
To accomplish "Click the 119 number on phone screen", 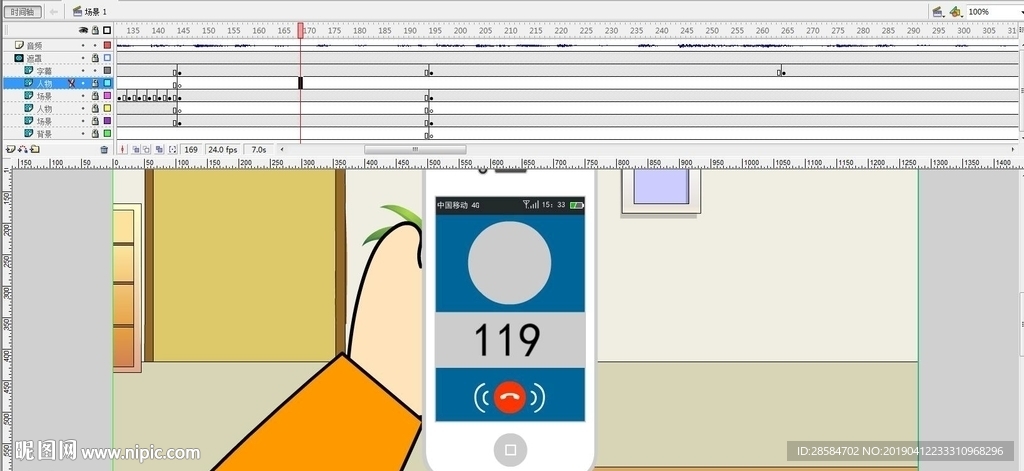I will point(507,340).
